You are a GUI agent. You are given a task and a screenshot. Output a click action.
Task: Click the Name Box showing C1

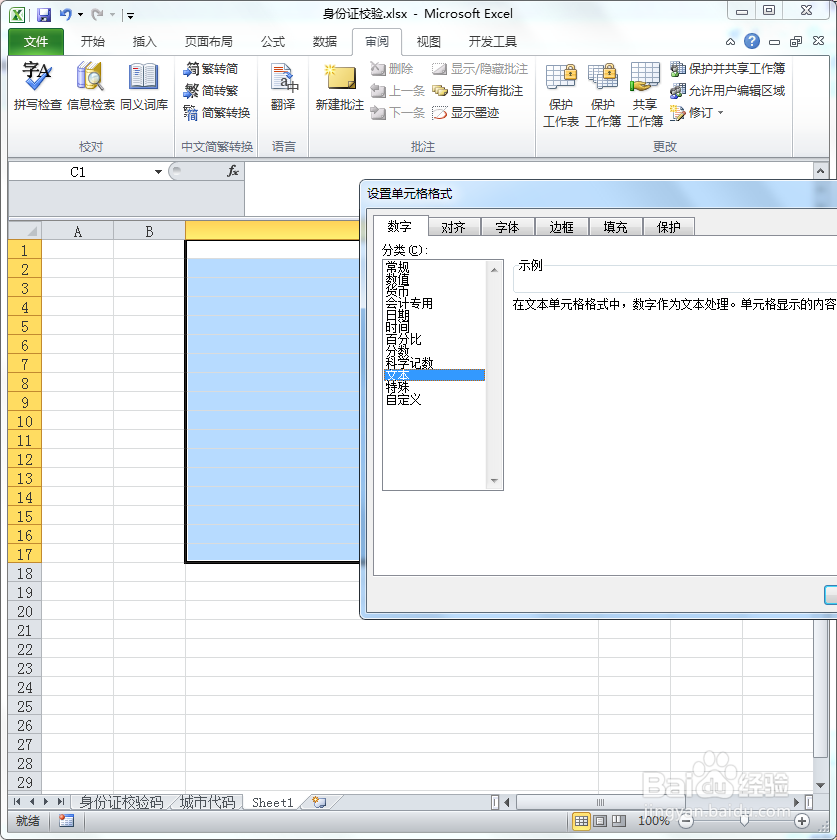click(x=78, y=172)
